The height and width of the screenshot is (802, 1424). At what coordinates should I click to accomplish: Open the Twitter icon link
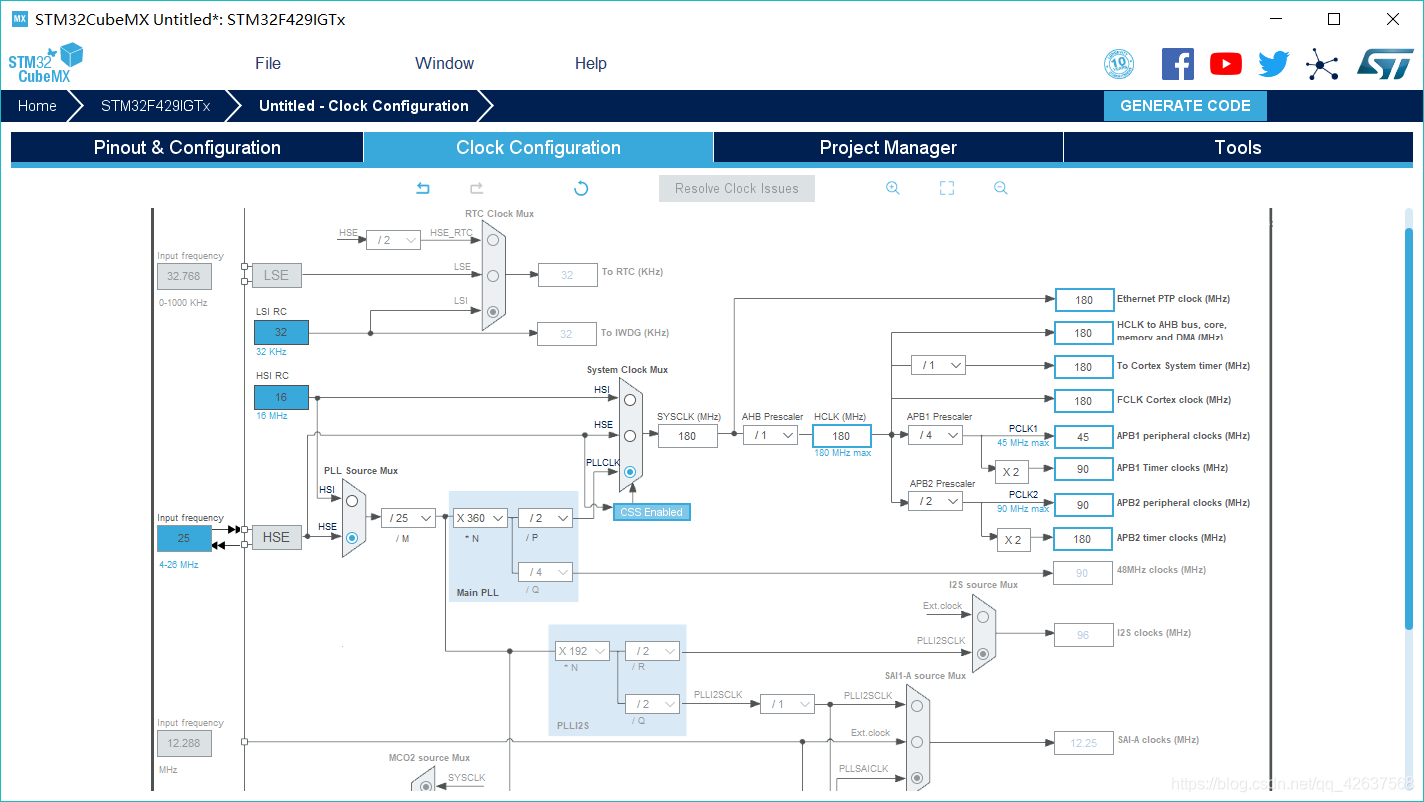pos(1274,64)
